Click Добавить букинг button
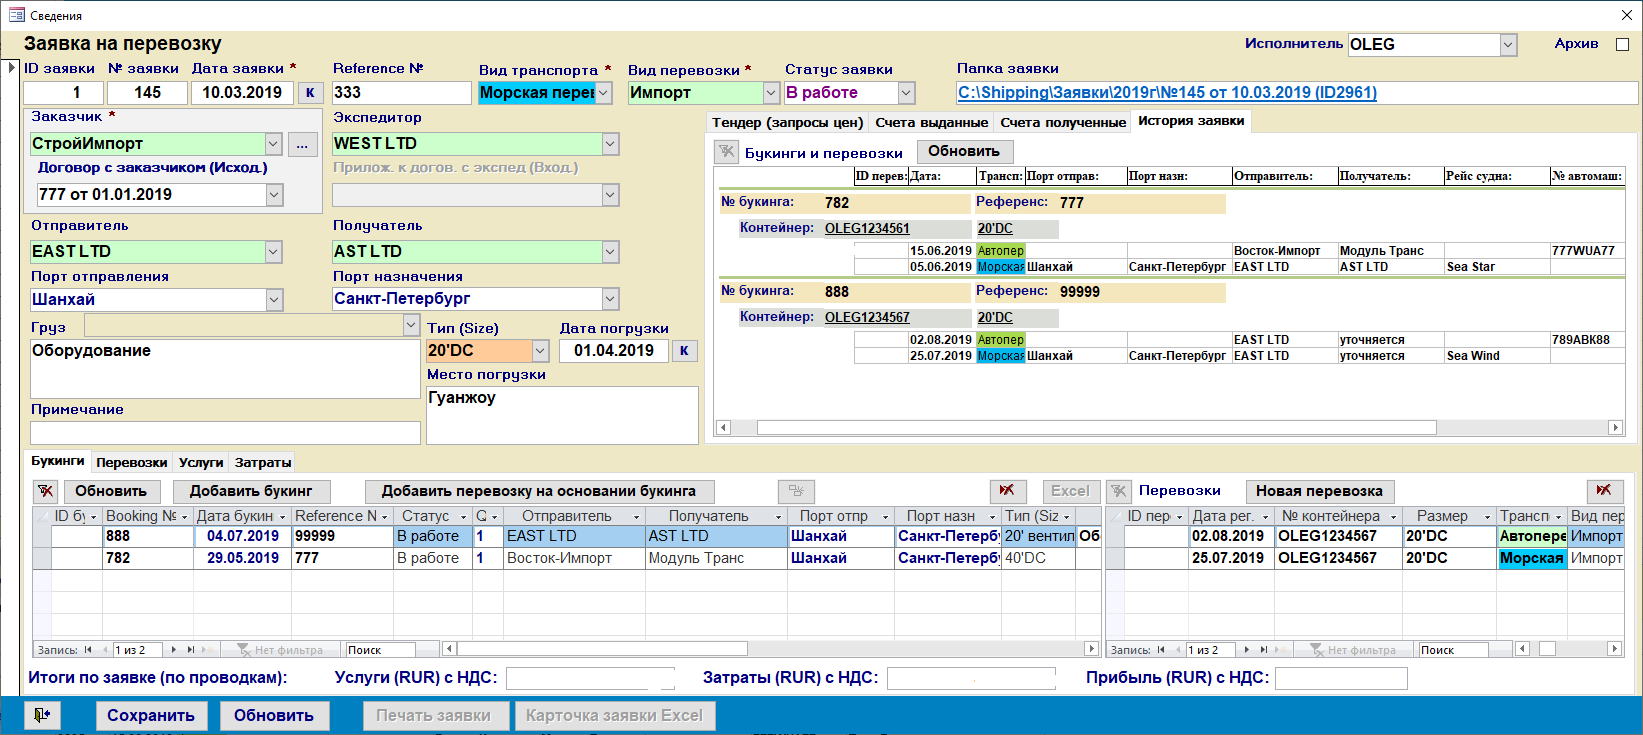This screenshot has width=1643, height=735. [251, 491]
